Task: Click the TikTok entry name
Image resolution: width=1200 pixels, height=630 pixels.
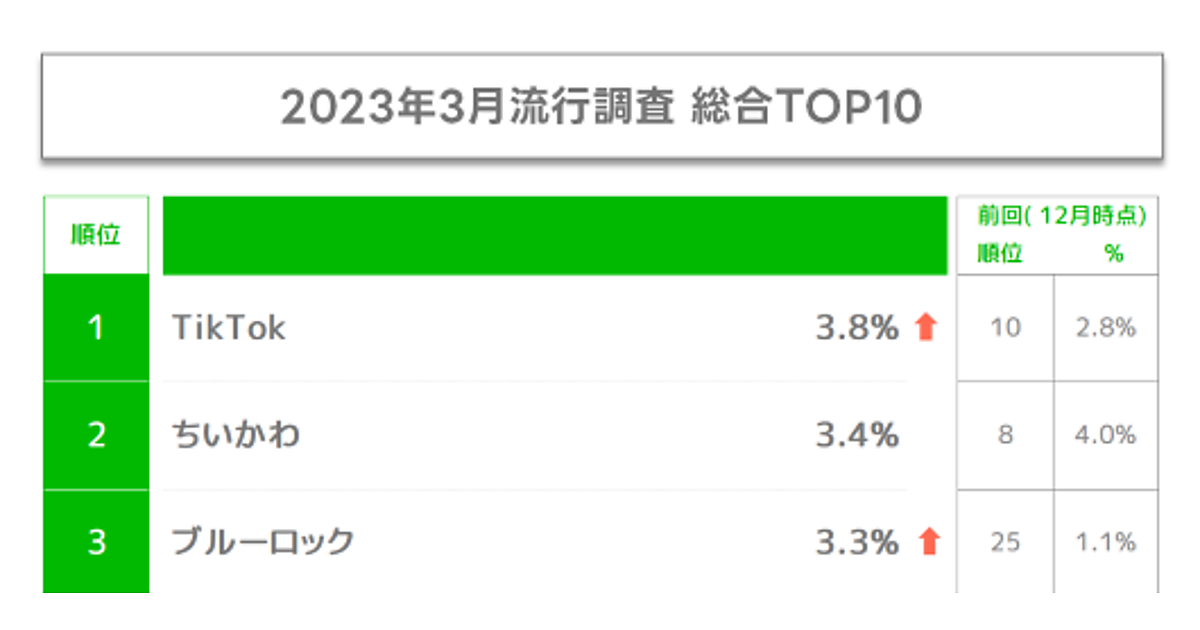Action: tap(229, 328)
